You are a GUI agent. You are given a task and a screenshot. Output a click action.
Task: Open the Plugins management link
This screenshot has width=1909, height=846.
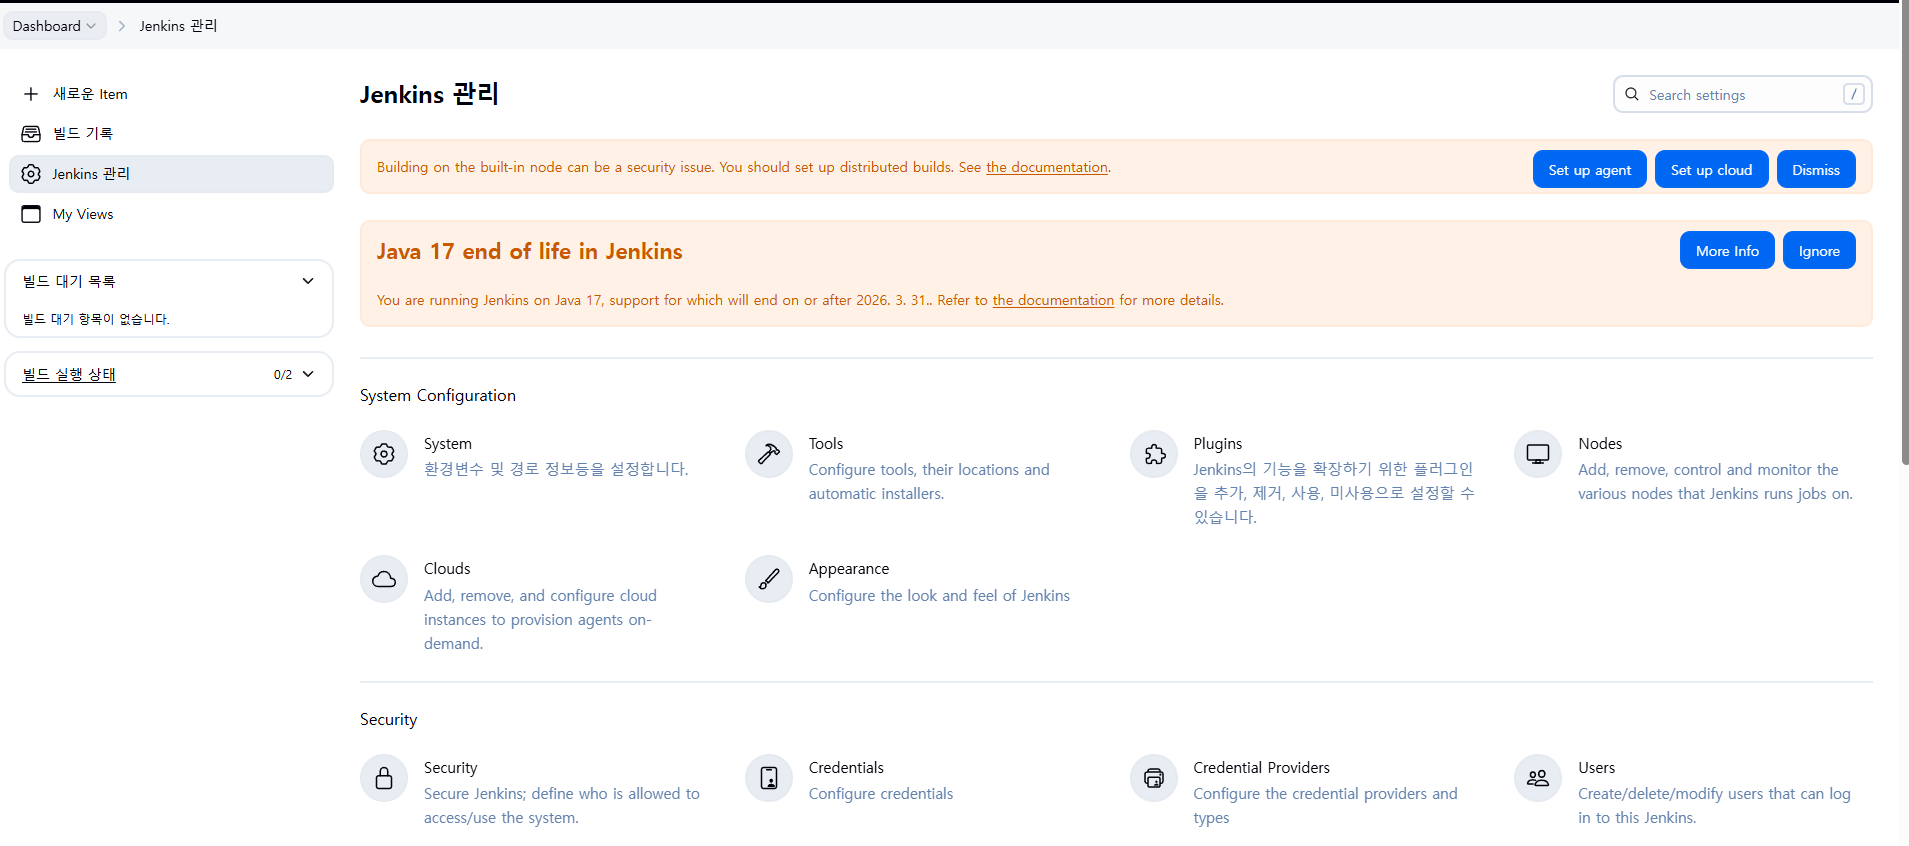[1217, 443]
